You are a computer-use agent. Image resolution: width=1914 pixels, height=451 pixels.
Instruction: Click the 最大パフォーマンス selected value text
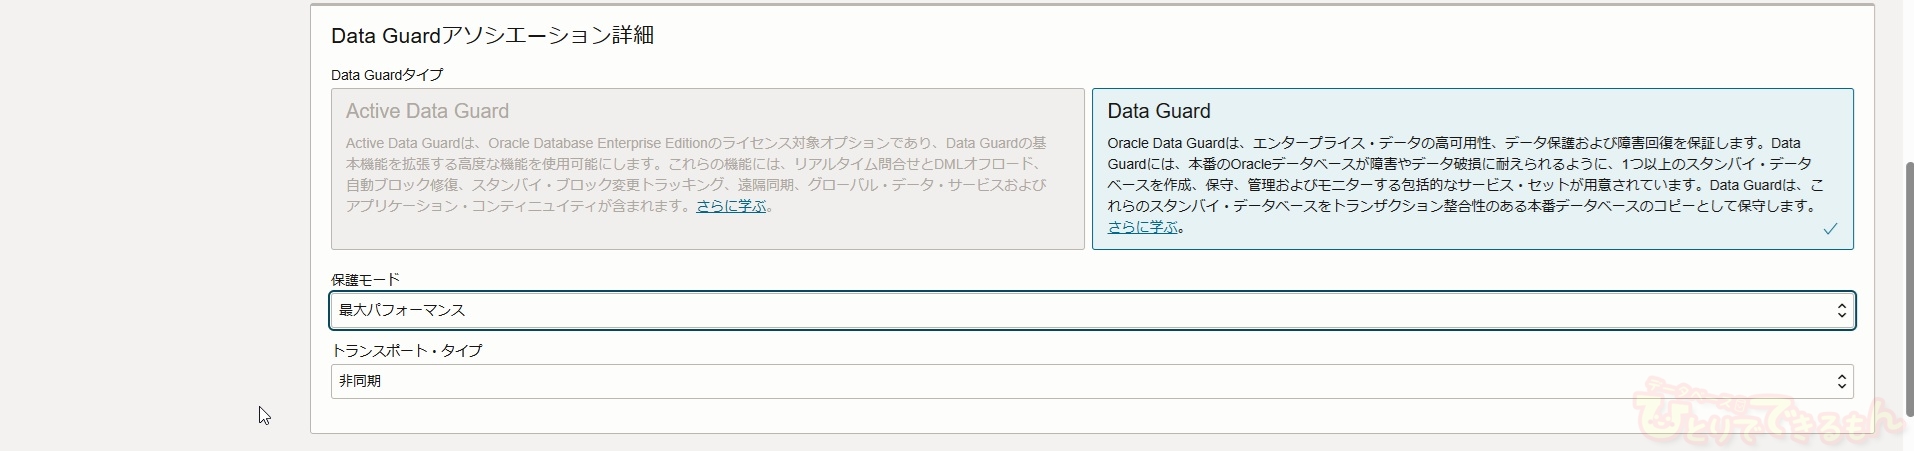[x=402, y=311]
